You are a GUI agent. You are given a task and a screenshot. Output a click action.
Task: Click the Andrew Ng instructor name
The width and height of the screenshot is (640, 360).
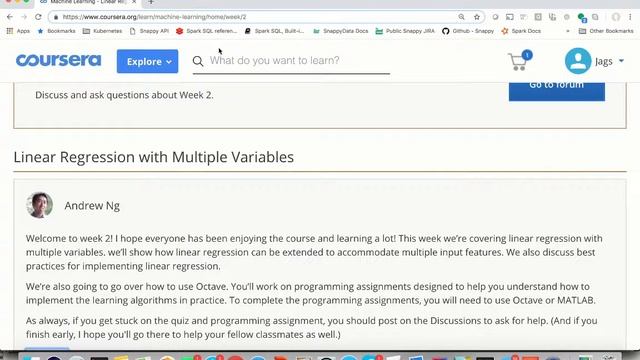point(92,206)
